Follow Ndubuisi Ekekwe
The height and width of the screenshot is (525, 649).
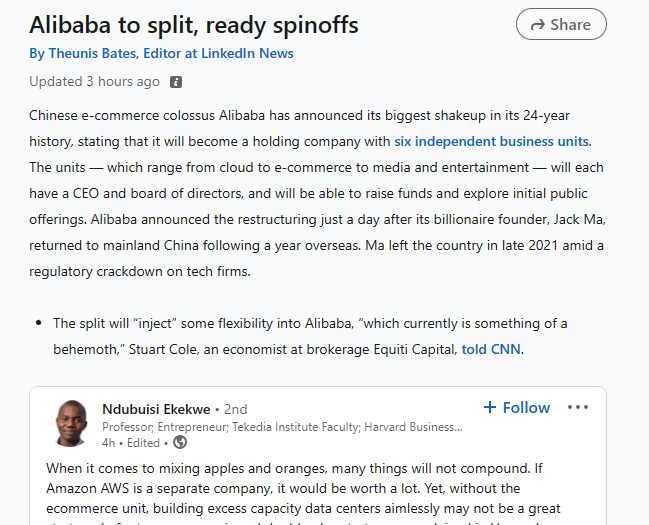click(516, 407)
